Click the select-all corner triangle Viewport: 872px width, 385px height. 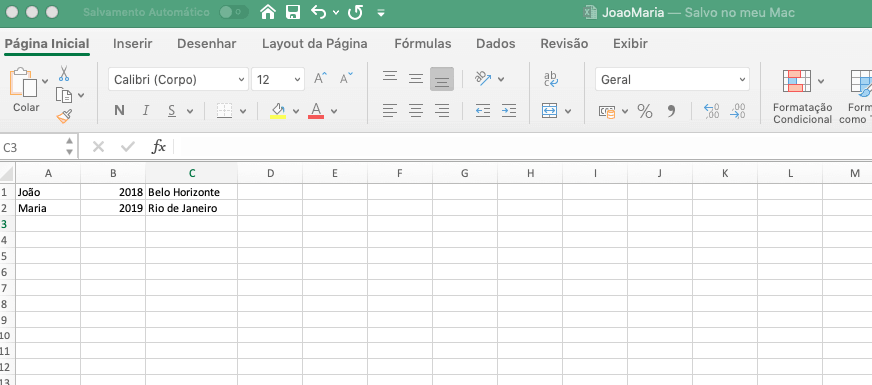click(8, 174)
